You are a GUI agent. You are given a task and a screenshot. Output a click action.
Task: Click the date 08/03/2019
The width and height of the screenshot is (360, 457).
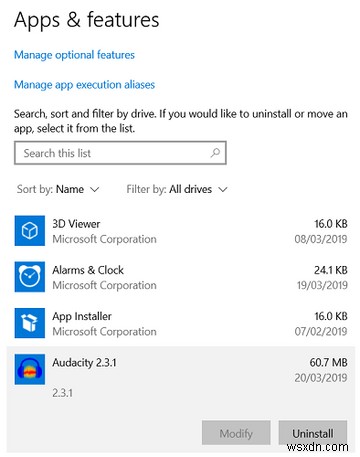coord(321,239)
